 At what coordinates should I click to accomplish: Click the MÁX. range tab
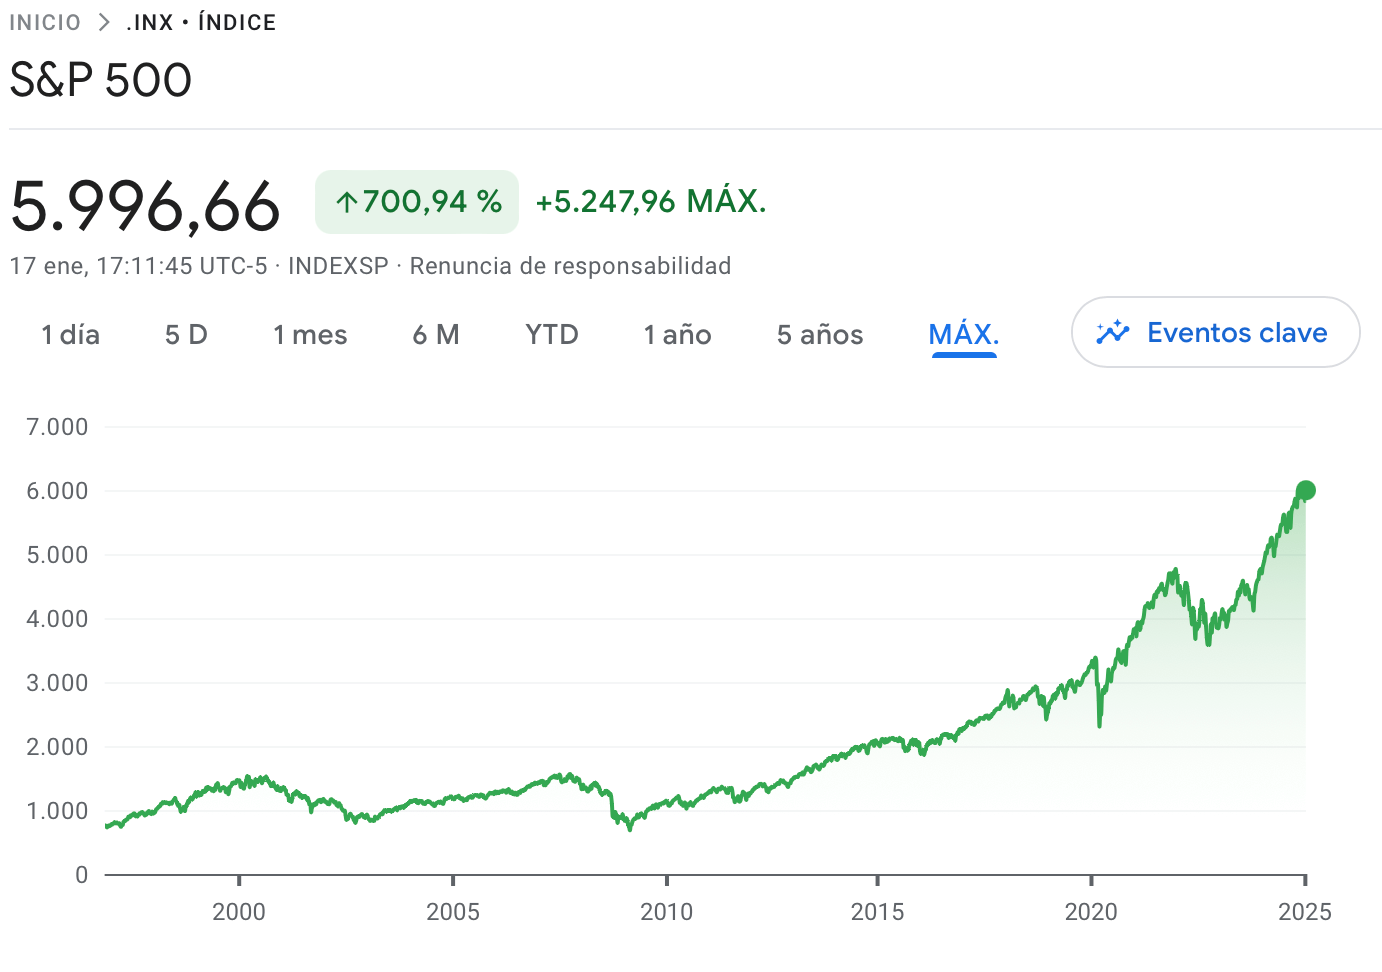[x=964, y=335]
